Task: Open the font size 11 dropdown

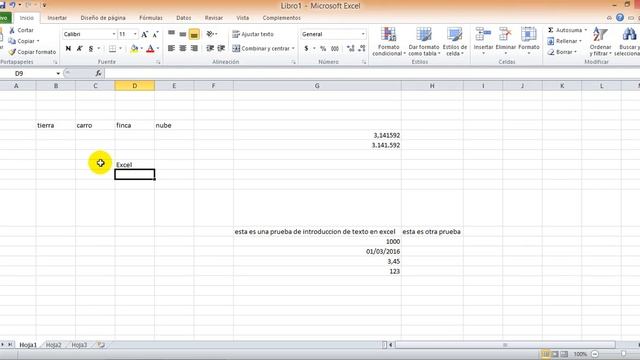Action: [135, 34]
